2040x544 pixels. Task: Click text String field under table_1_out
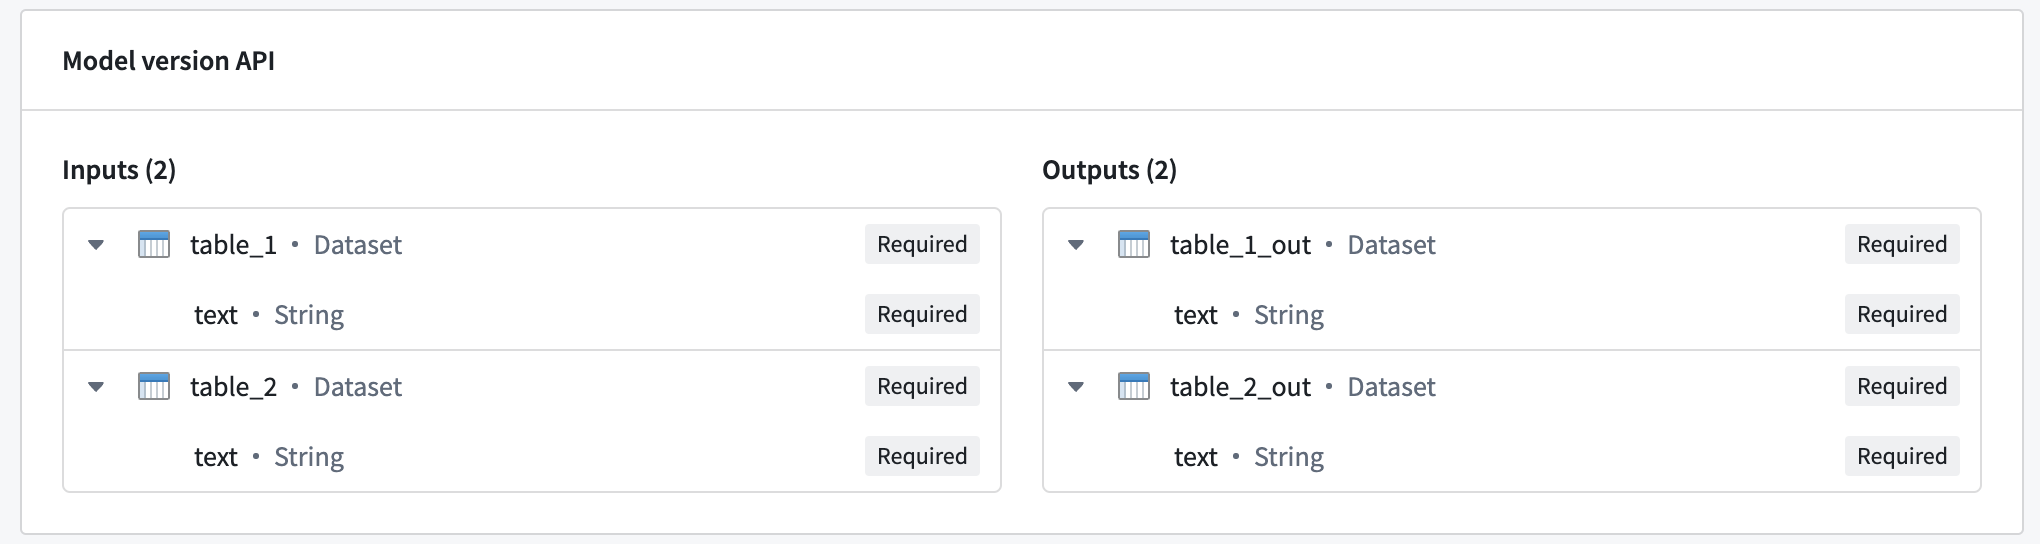point(1249,315)
